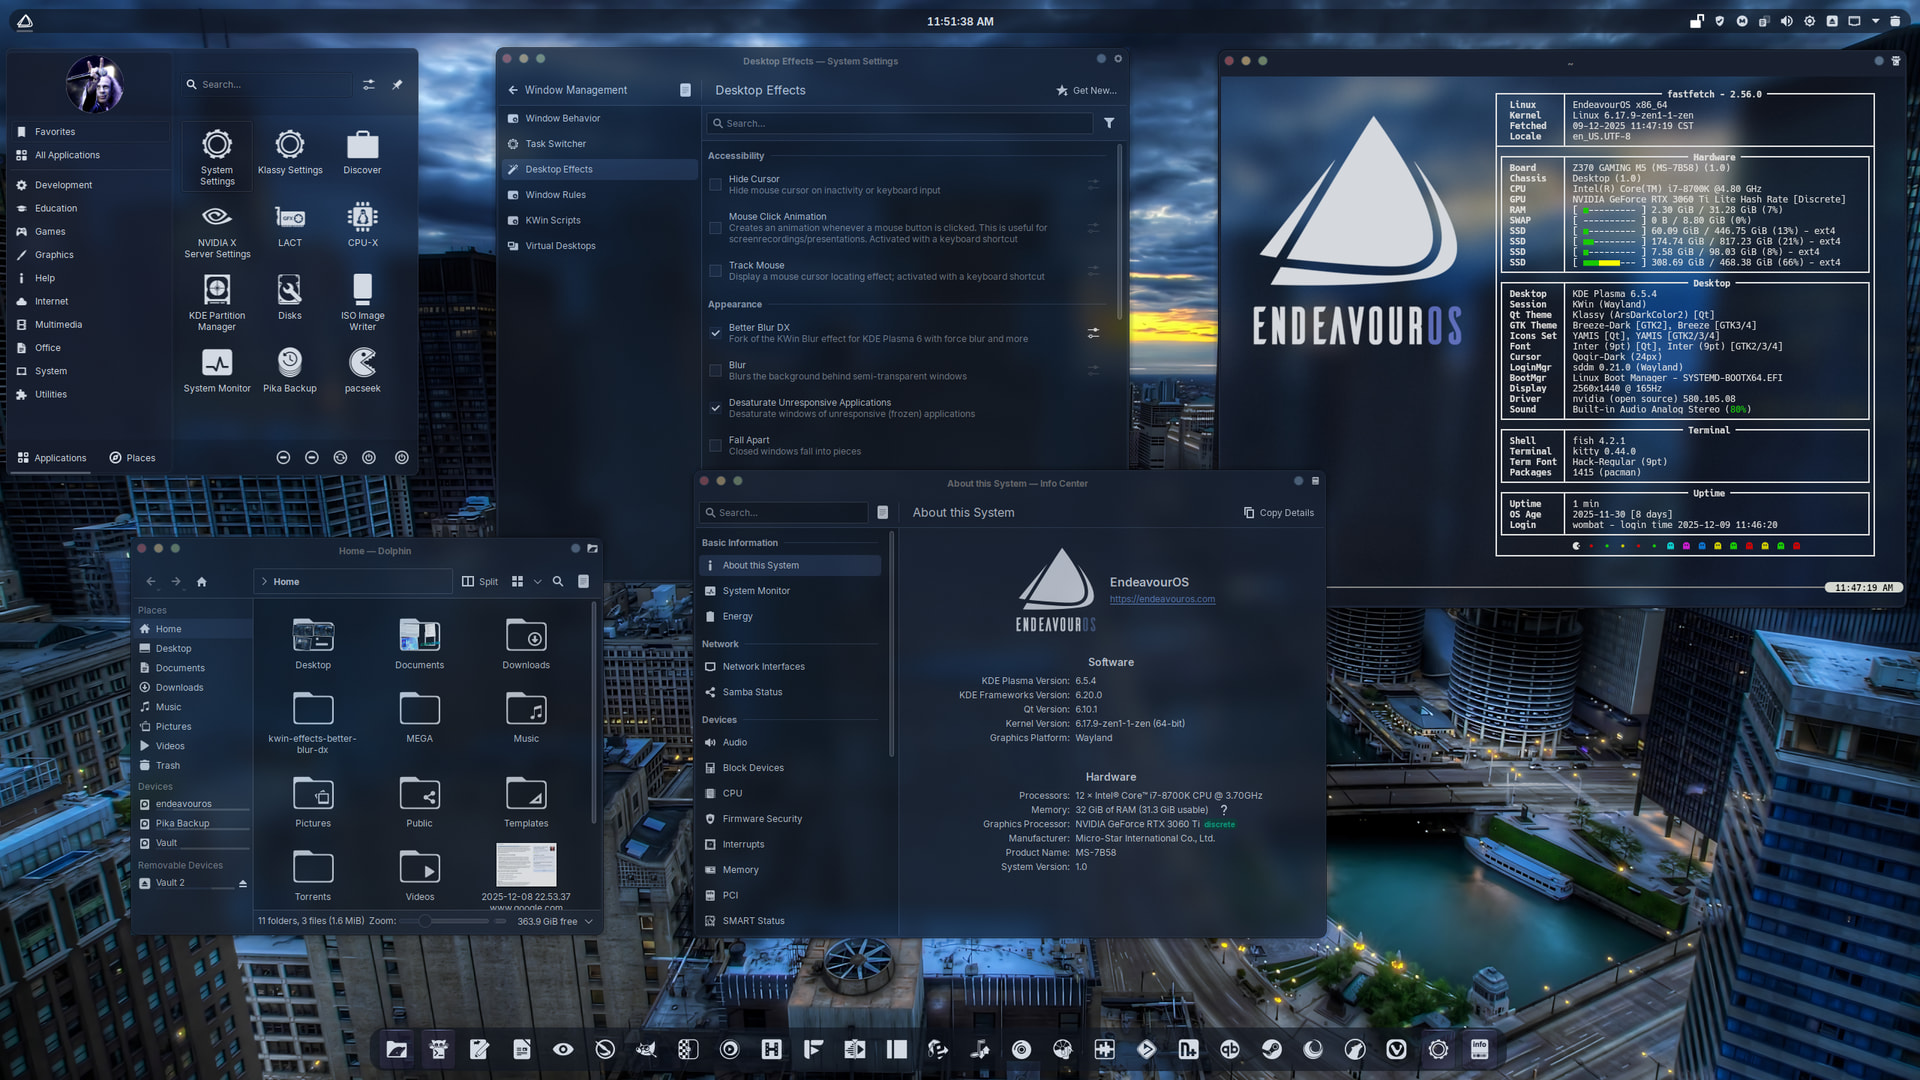Open qBittorrent from the dock
The height and width of the screenshot is (1080, 1920).
pyautogui.click(x=1230, y=1049)
